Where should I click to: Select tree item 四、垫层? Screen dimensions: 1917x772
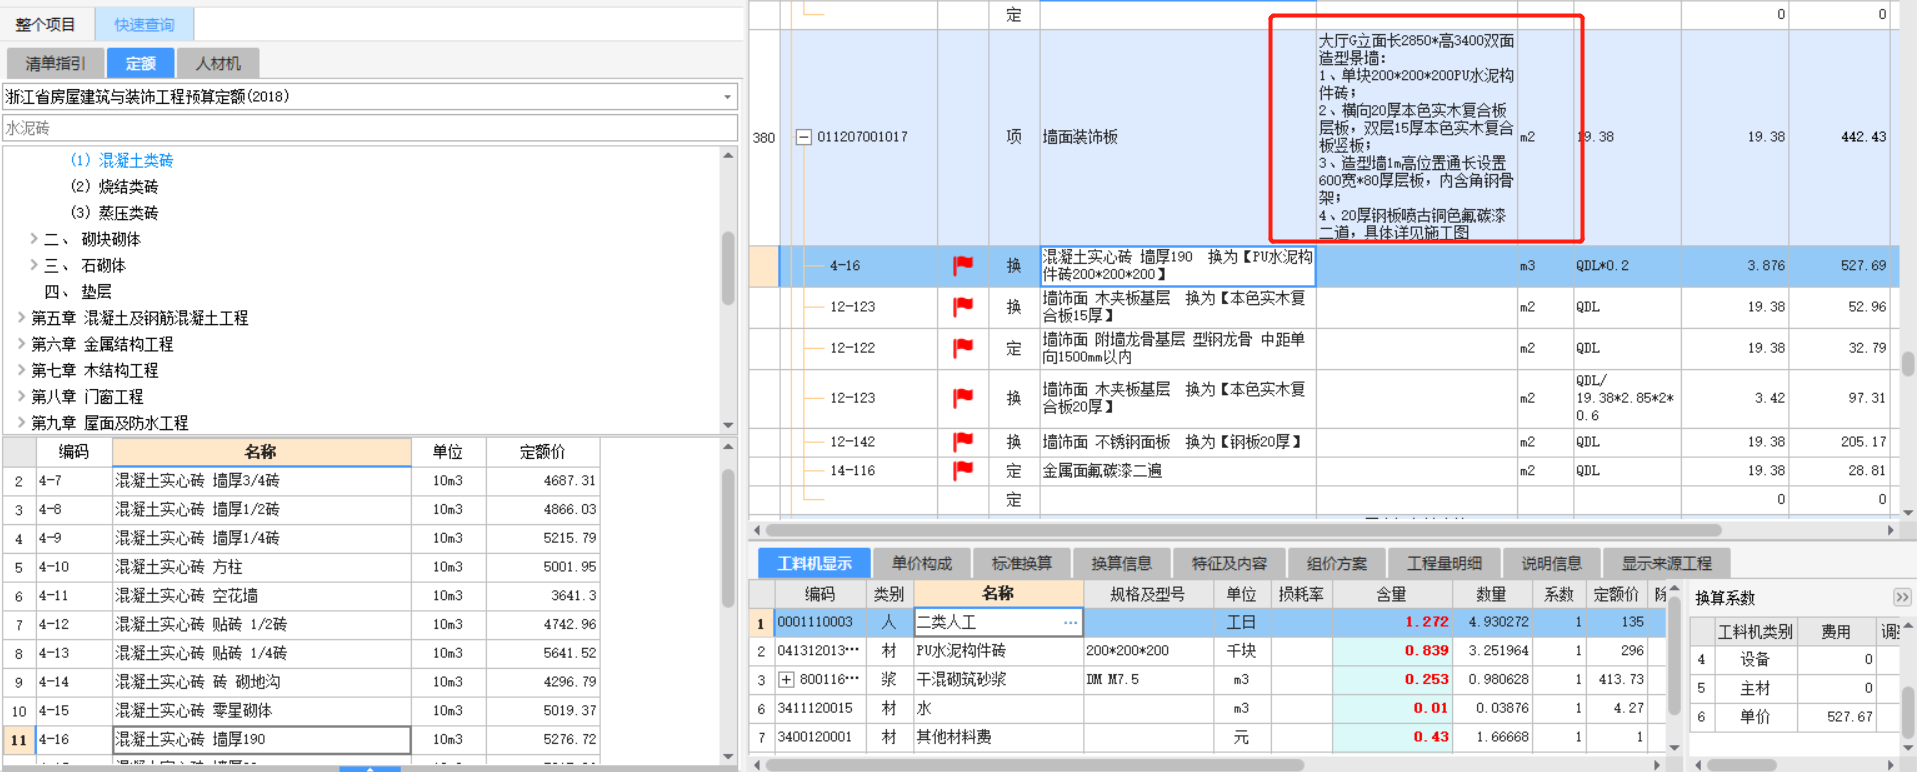point(78,291)
